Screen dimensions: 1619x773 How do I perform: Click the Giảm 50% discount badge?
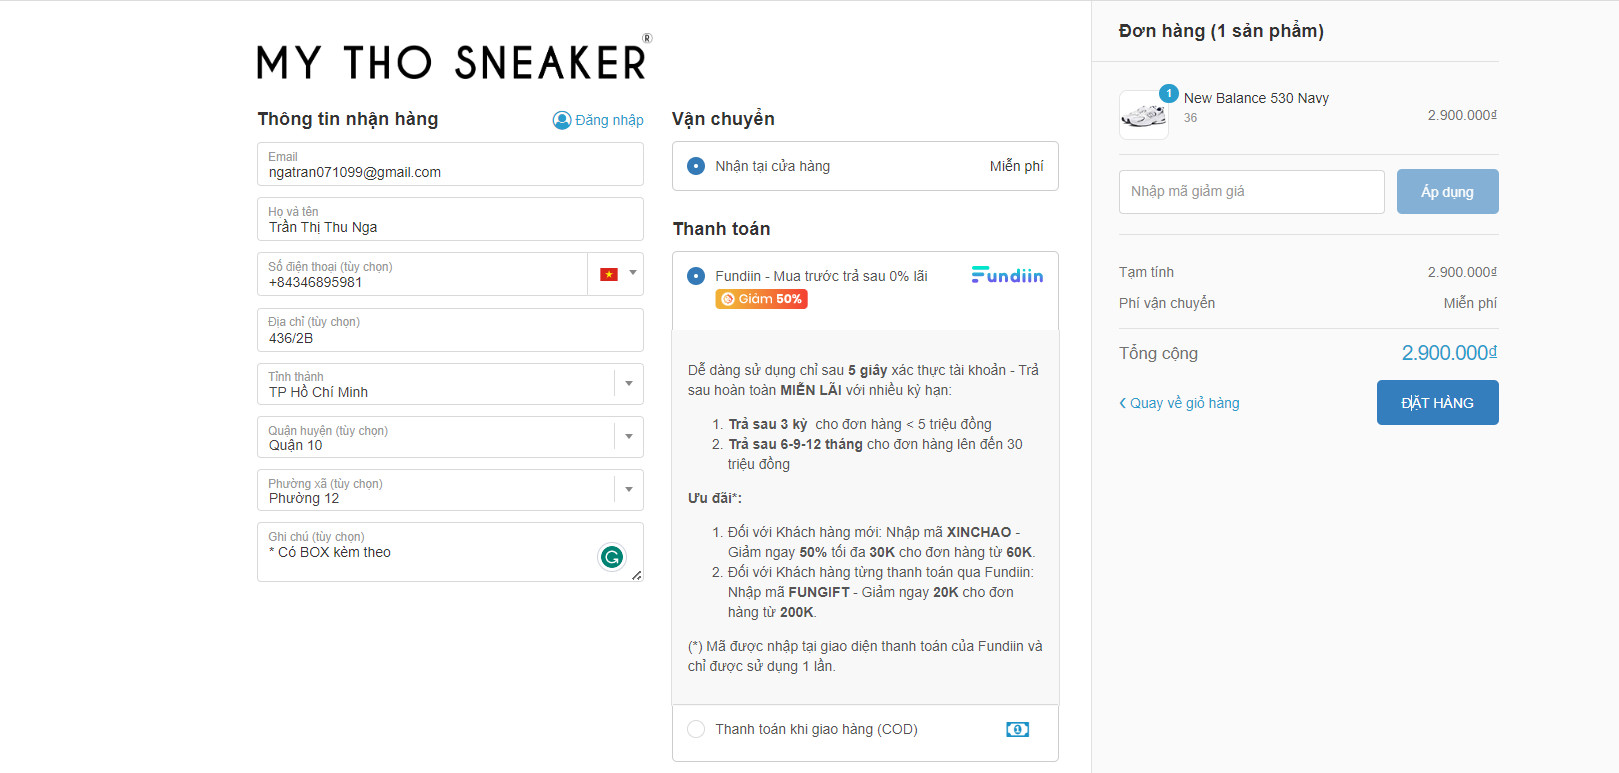coord(761,299)
